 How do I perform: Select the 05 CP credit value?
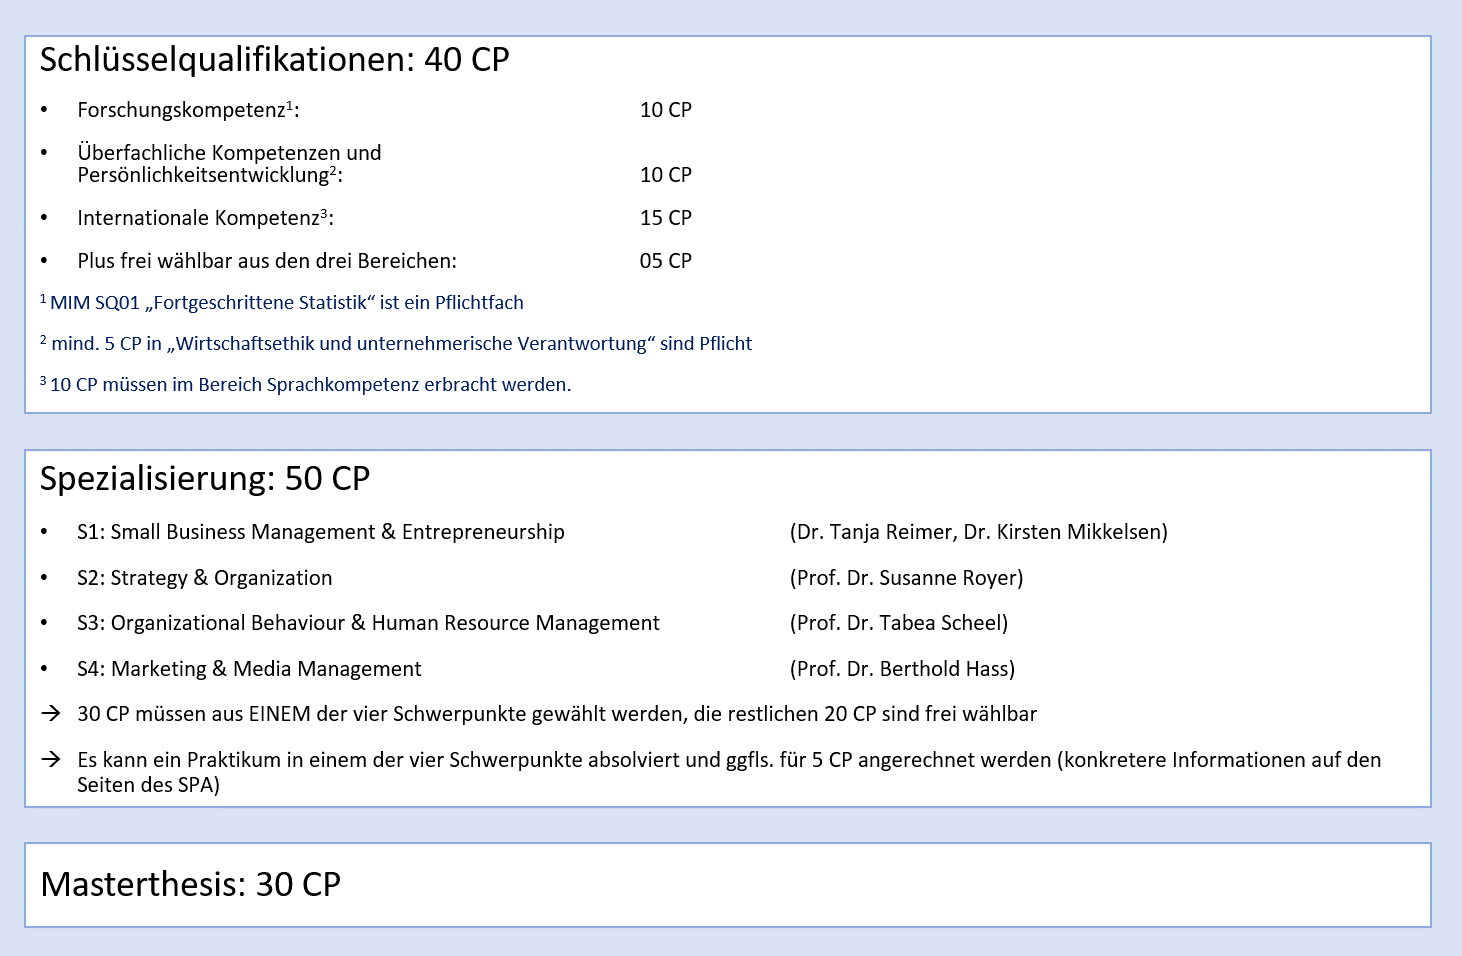tap(665, 261)
